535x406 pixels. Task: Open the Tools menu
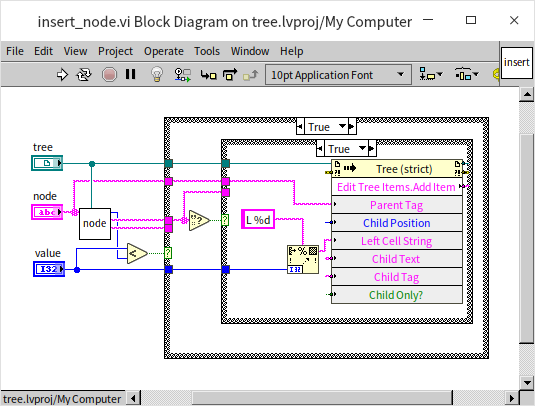click(x=207, y=51)
